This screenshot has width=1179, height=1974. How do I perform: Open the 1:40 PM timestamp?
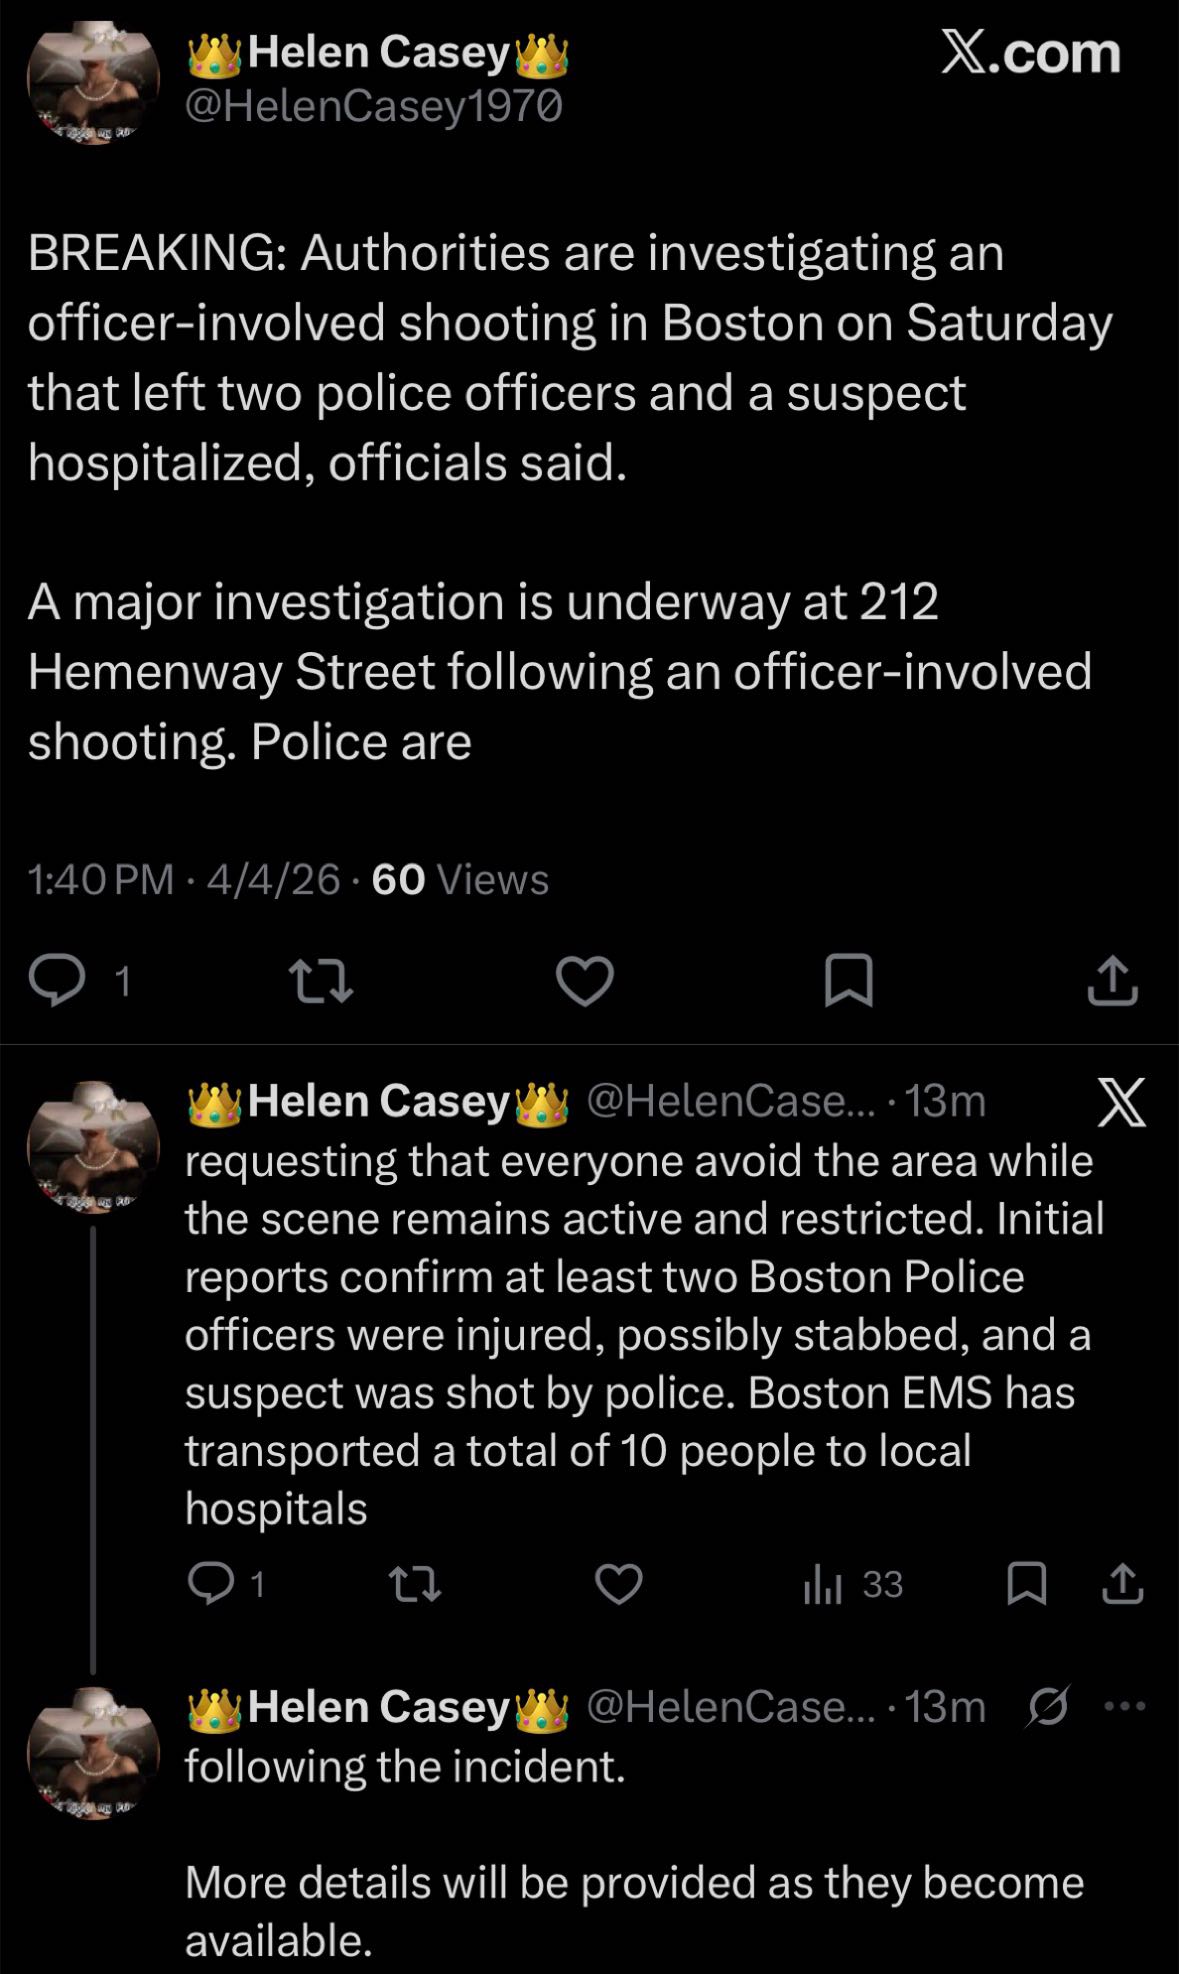[100, 880]
